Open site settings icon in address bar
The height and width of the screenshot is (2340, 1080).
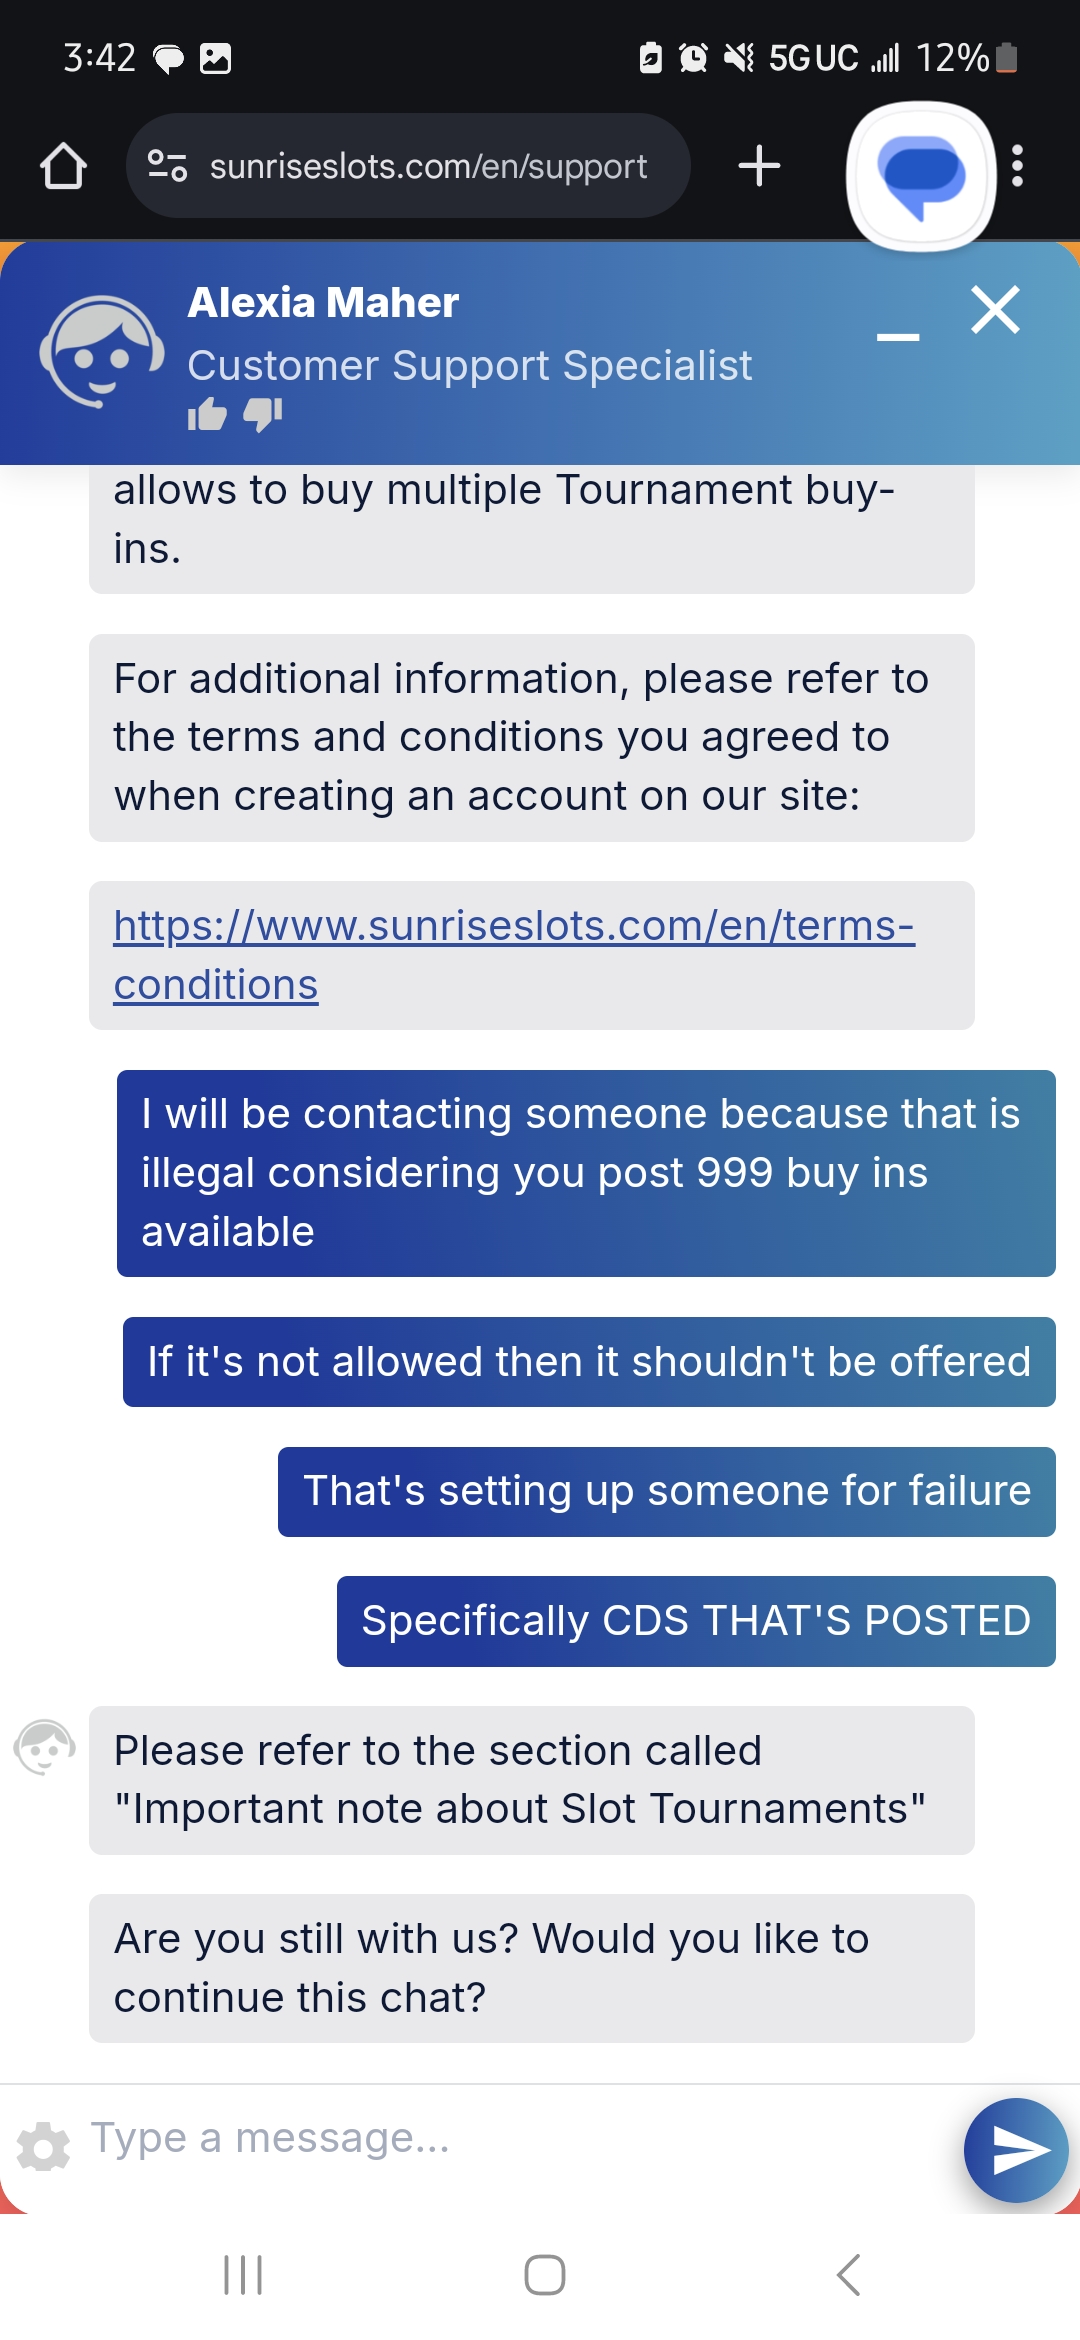click(x=167, y=165)
